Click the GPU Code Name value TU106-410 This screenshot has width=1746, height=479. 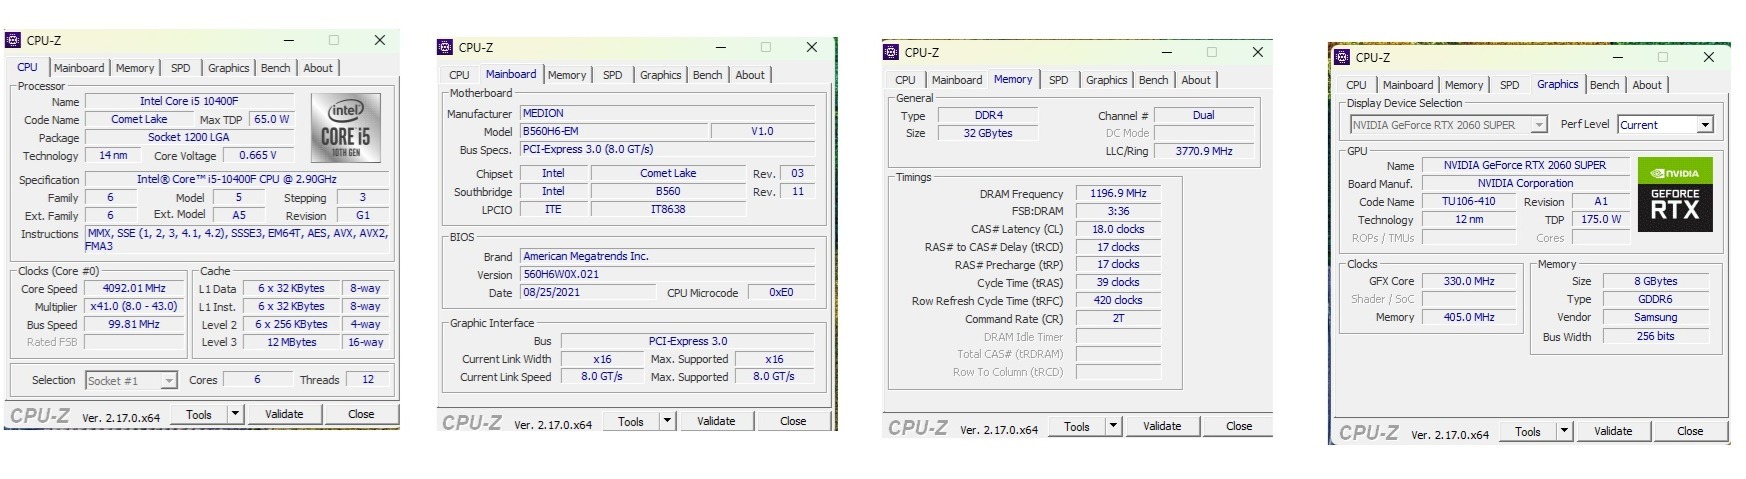pyautogui.click(x=1468, y=201)
